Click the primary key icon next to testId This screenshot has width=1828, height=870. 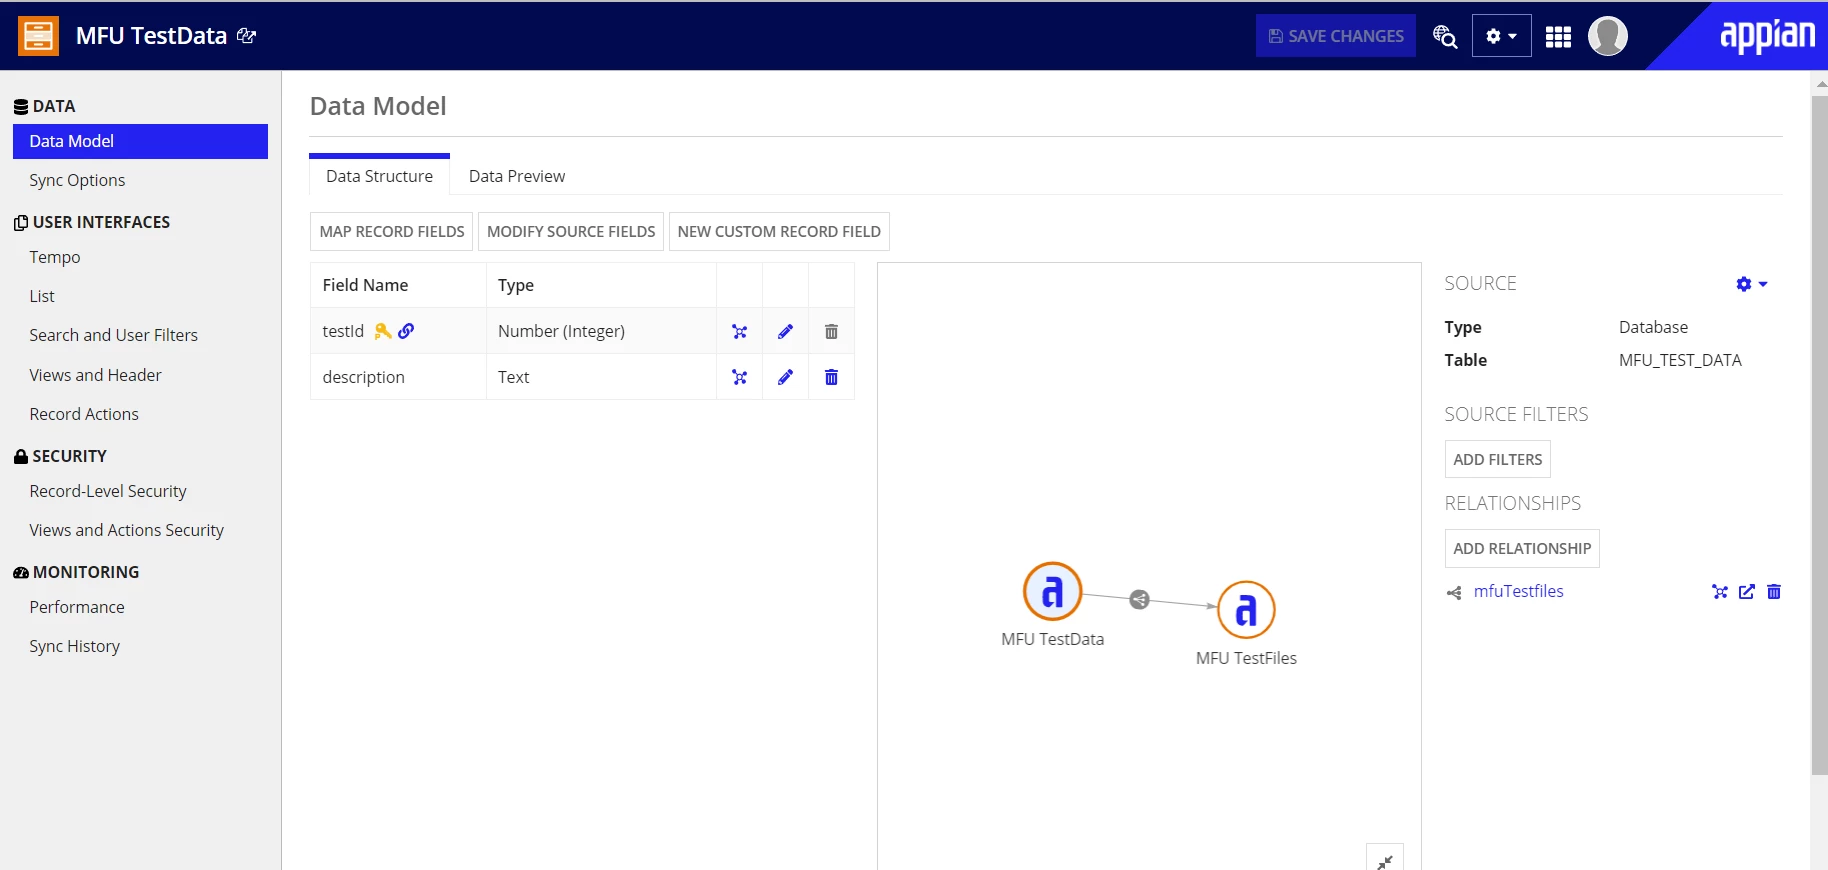[383, 331]
